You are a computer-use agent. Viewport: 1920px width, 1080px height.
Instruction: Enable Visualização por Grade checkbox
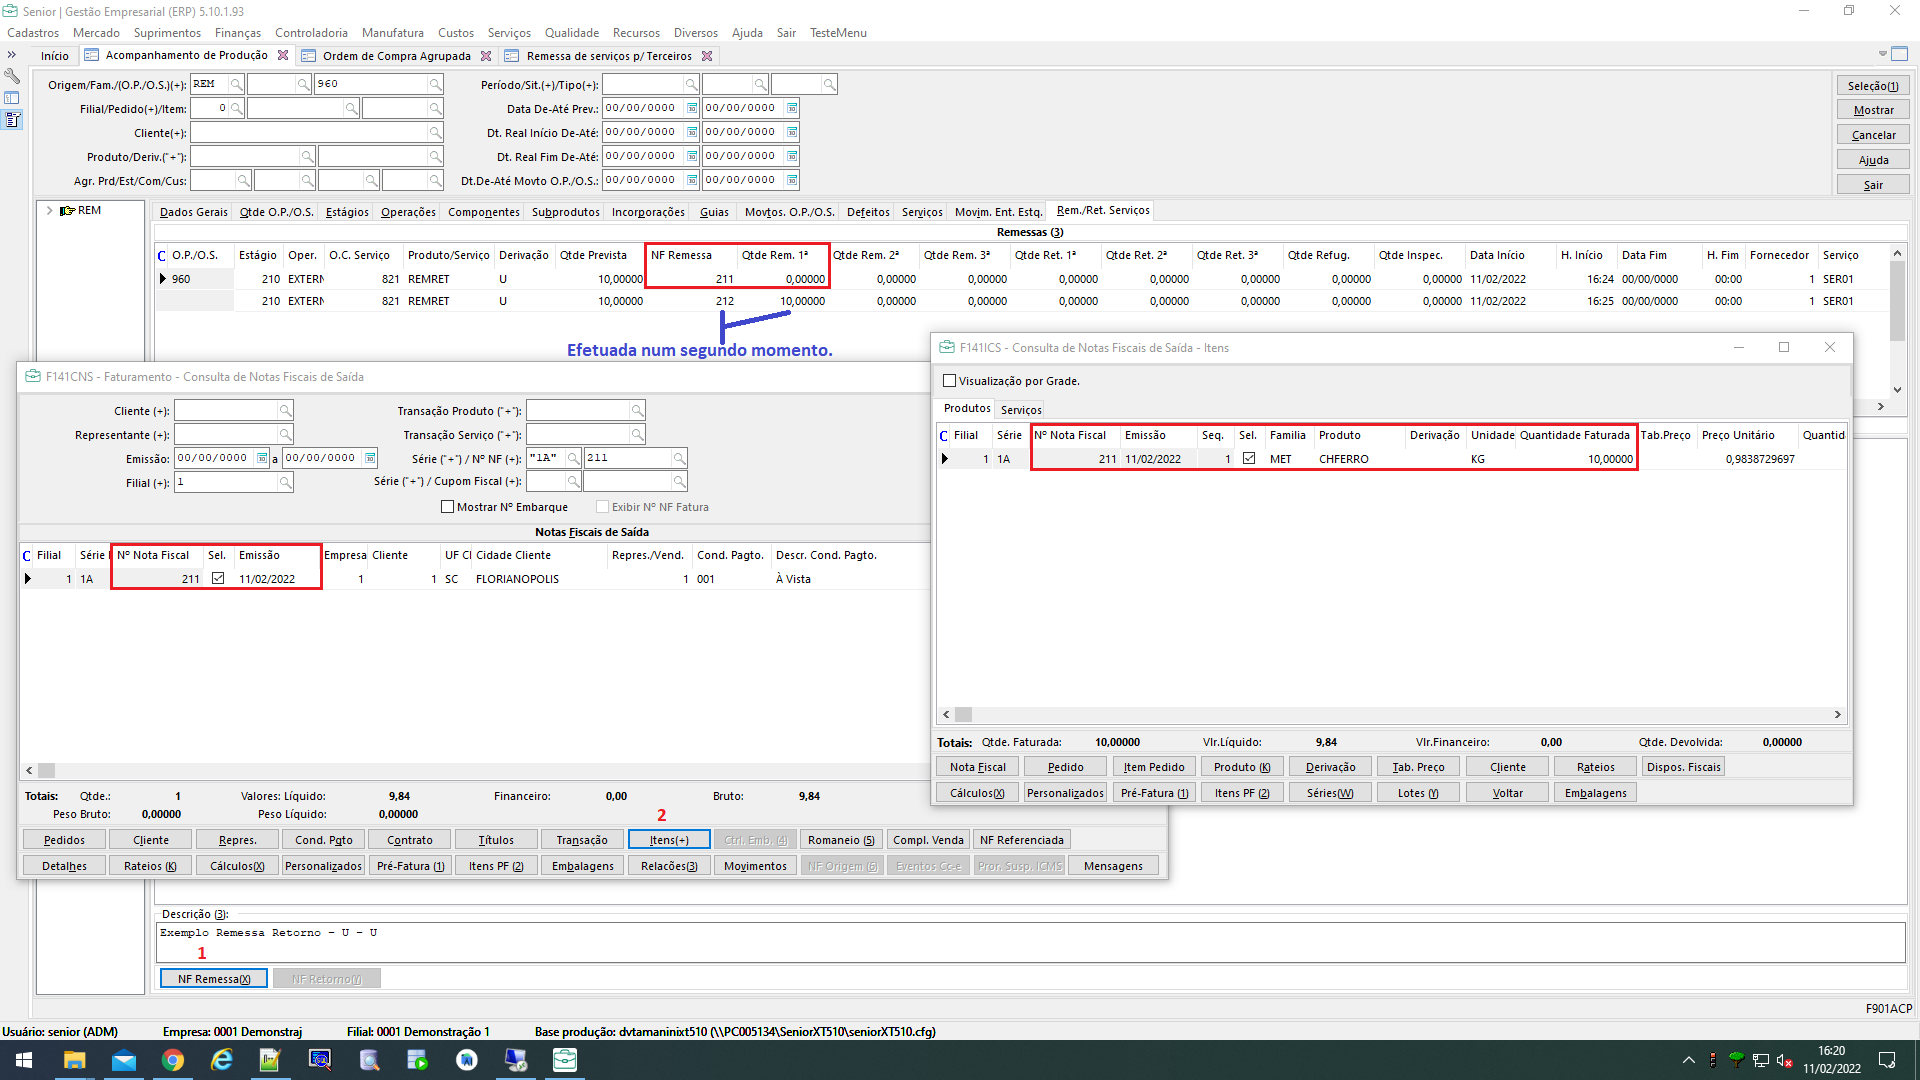950,381
